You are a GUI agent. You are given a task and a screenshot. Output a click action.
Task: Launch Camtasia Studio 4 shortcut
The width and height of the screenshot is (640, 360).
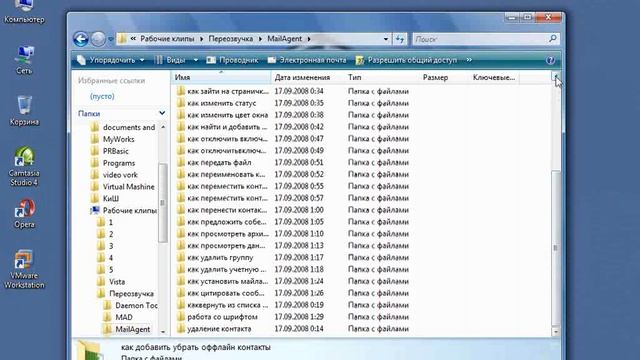click(x=24, y=167)
